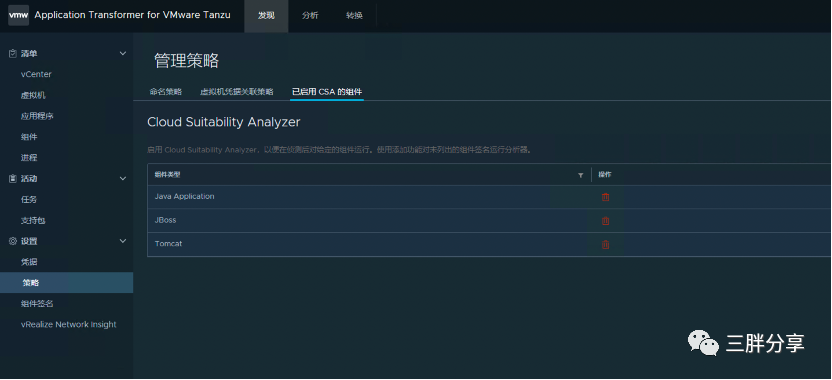Click the 设置 gear icon in sidebar

point(13,241)
